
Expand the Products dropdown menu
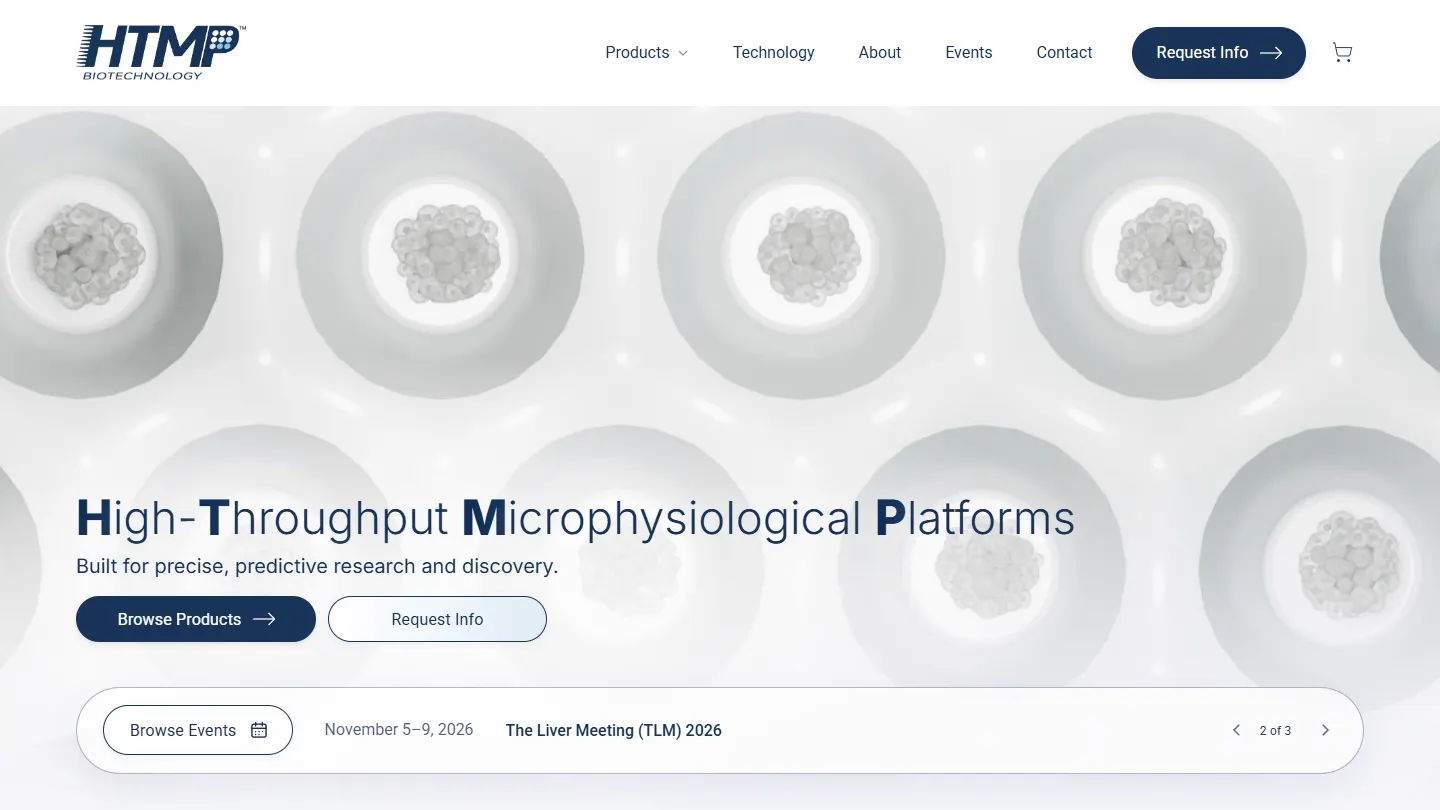point(646,53)
